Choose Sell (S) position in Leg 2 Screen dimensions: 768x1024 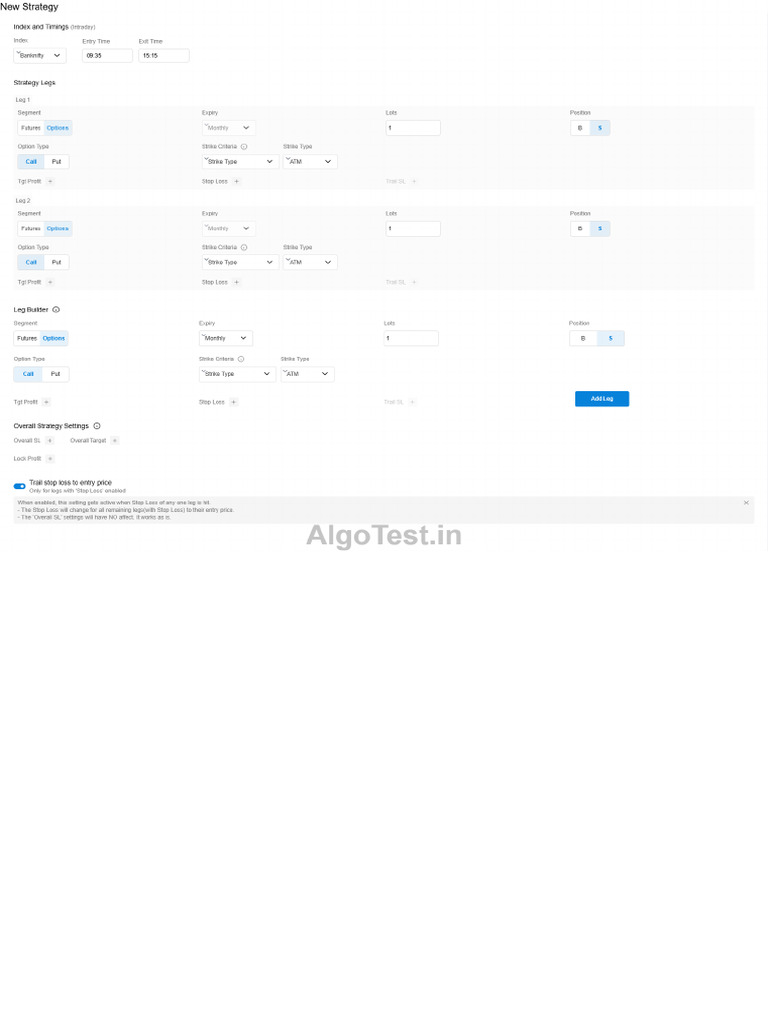pos(600,229)
